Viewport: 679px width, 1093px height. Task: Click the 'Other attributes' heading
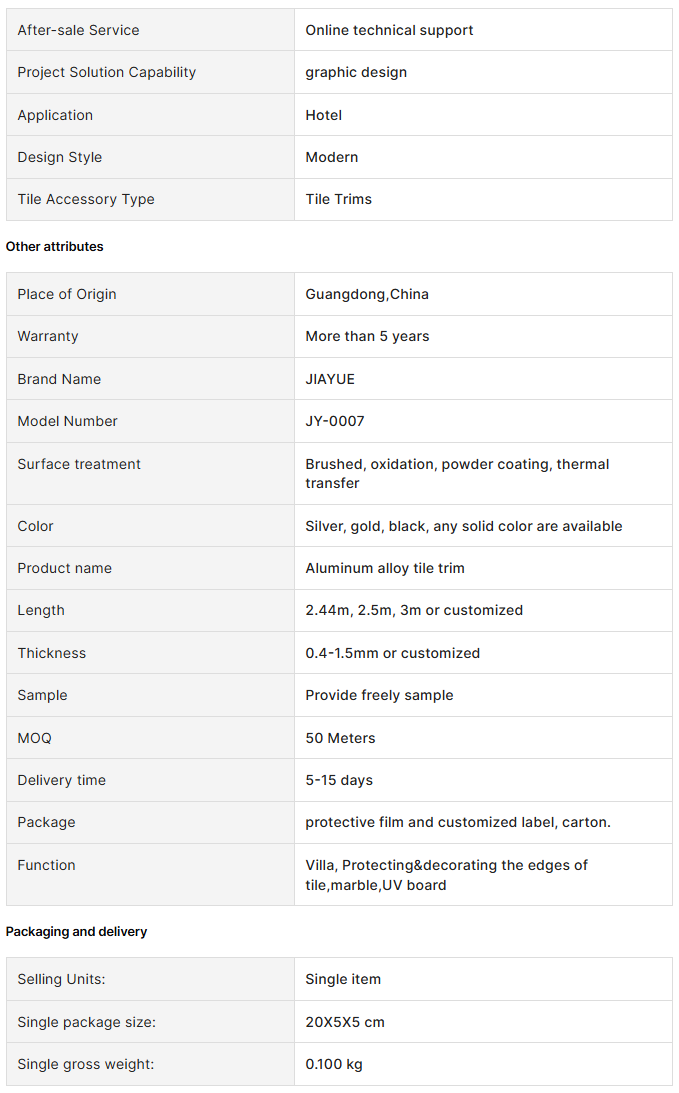pos(54,247)
